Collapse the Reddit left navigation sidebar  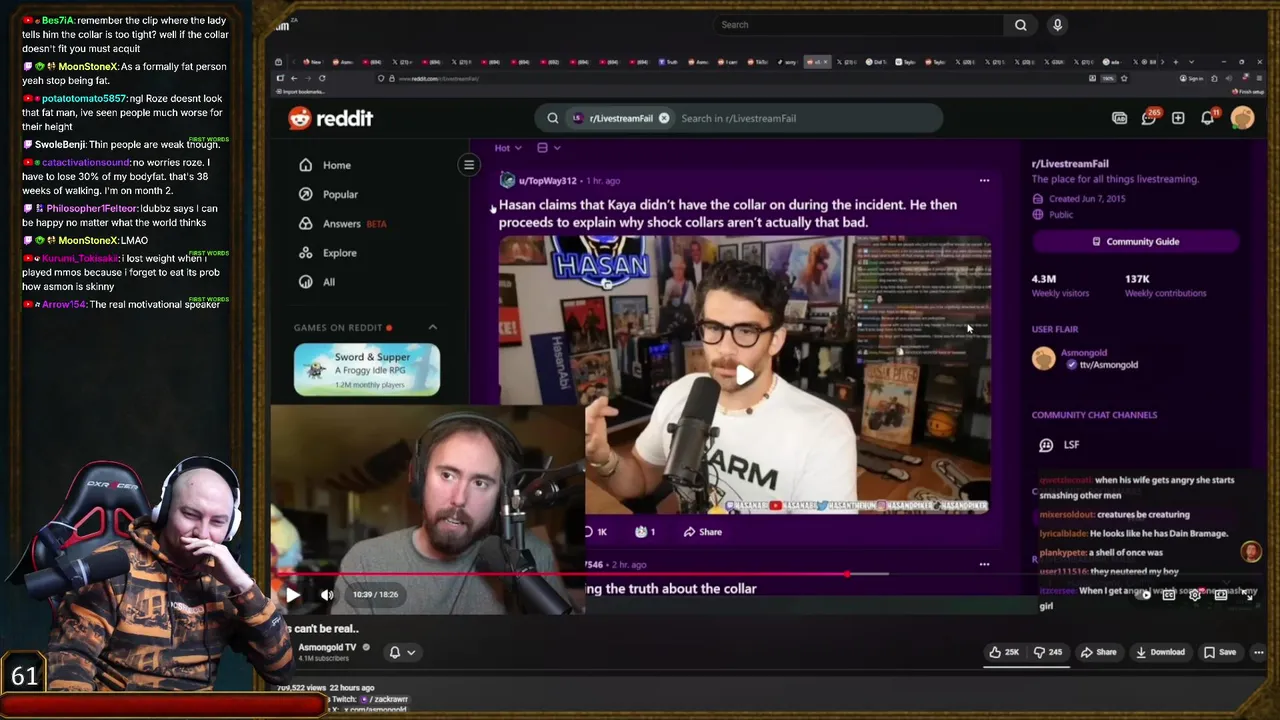pyautogui.click(x=468, y=165)
